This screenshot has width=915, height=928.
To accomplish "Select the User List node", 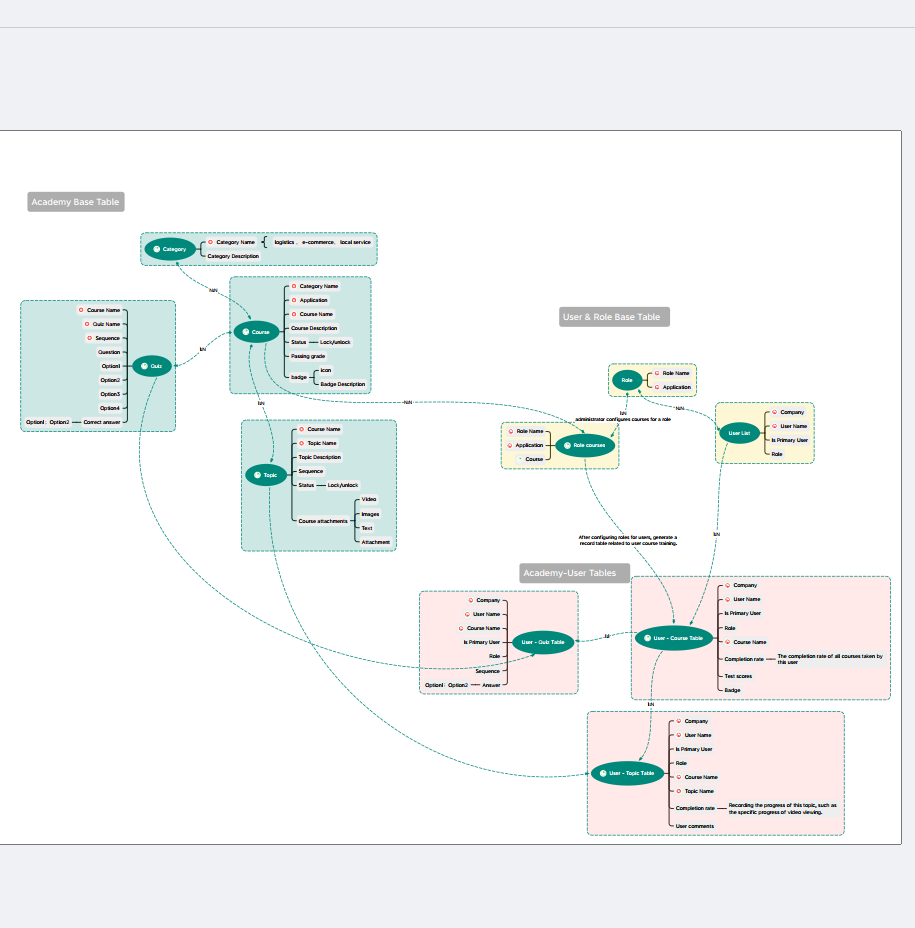I will (739, 433).
